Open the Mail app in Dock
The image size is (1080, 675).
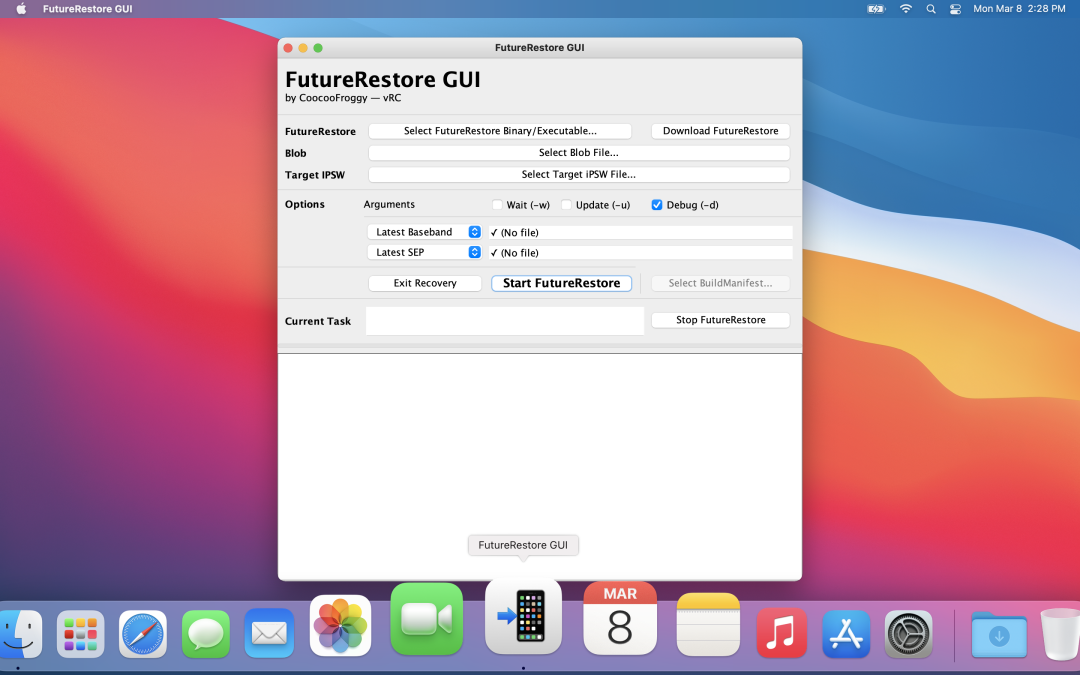[269, 634]
